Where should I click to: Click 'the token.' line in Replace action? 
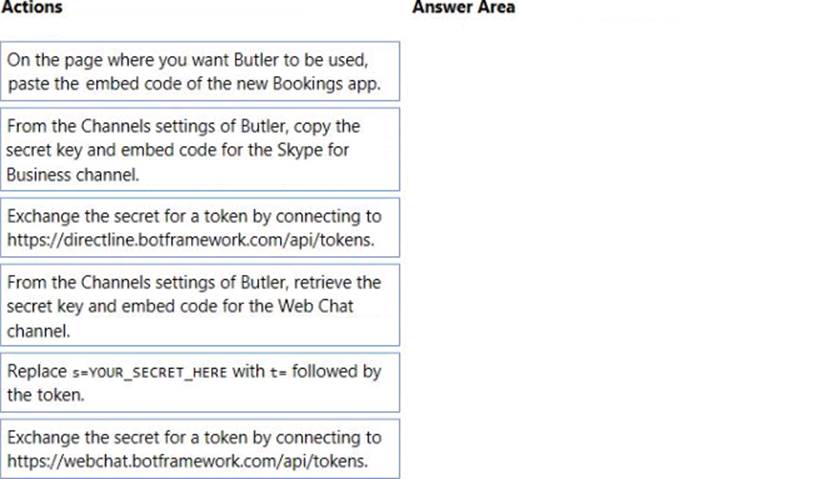[45, 395]
